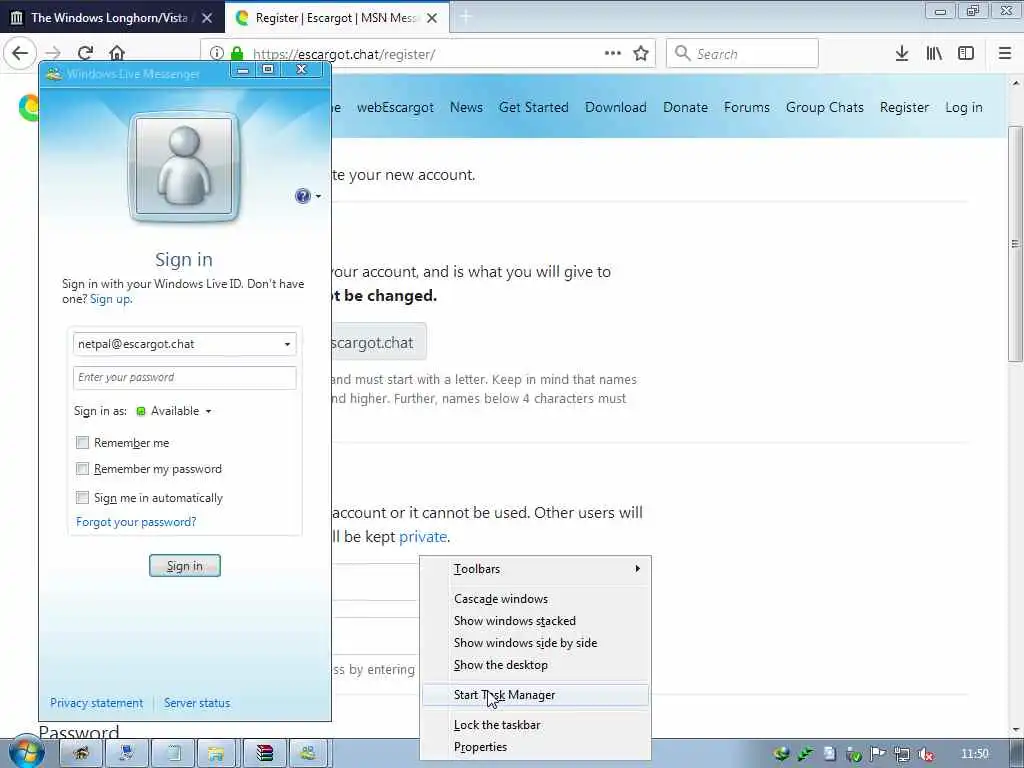
Task: Follow the Sign up link in Messenger
Action: pyautogui.click(x=110, y=299)
